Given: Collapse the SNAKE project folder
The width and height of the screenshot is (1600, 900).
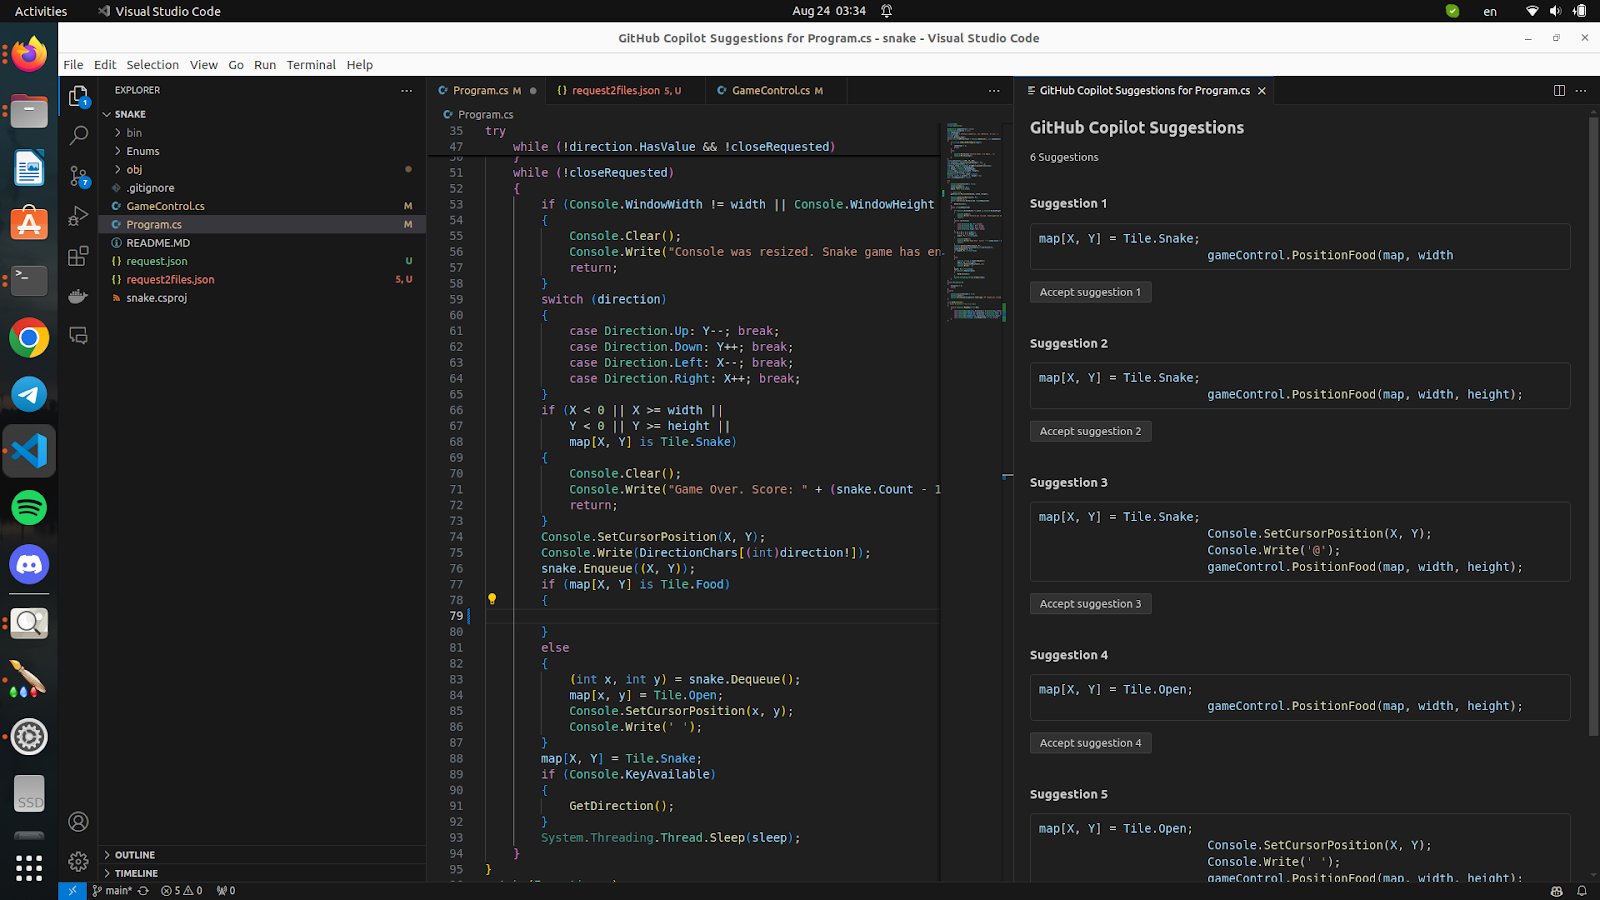Looking at the screenshot, I should click(x=129, y=114).
